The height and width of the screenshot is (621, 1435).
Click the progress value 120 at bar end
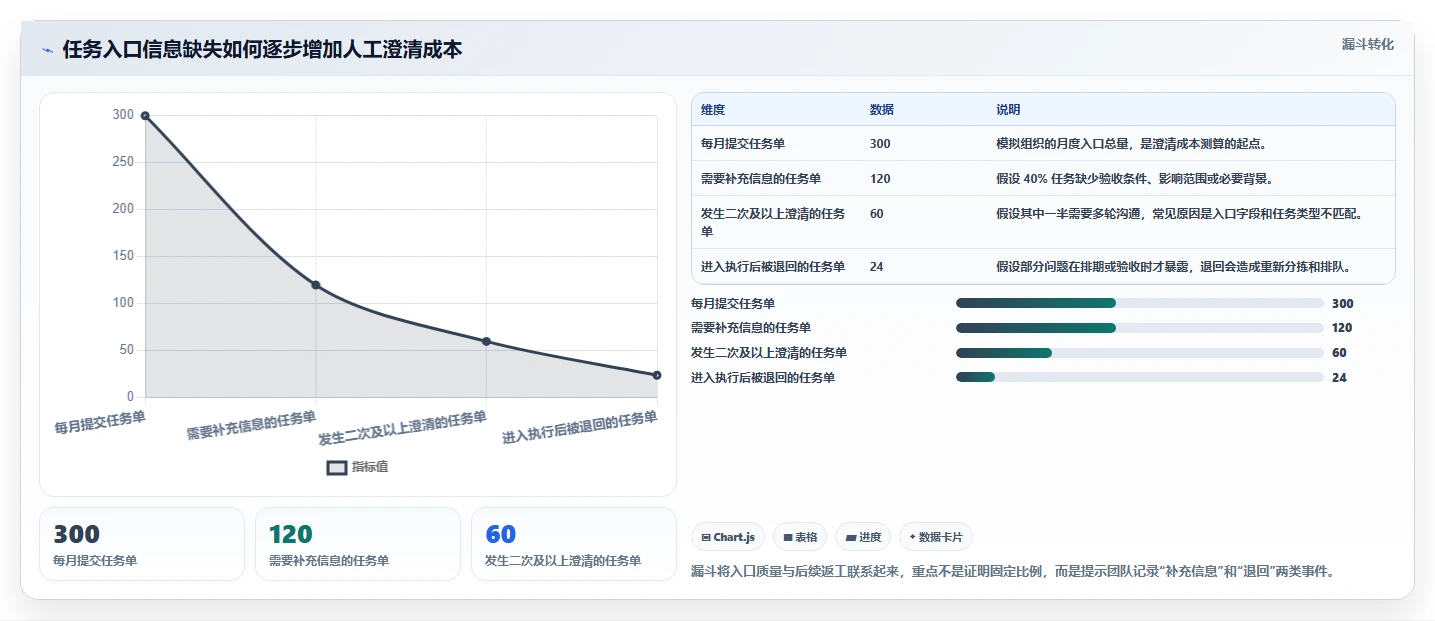point(1342,328)
